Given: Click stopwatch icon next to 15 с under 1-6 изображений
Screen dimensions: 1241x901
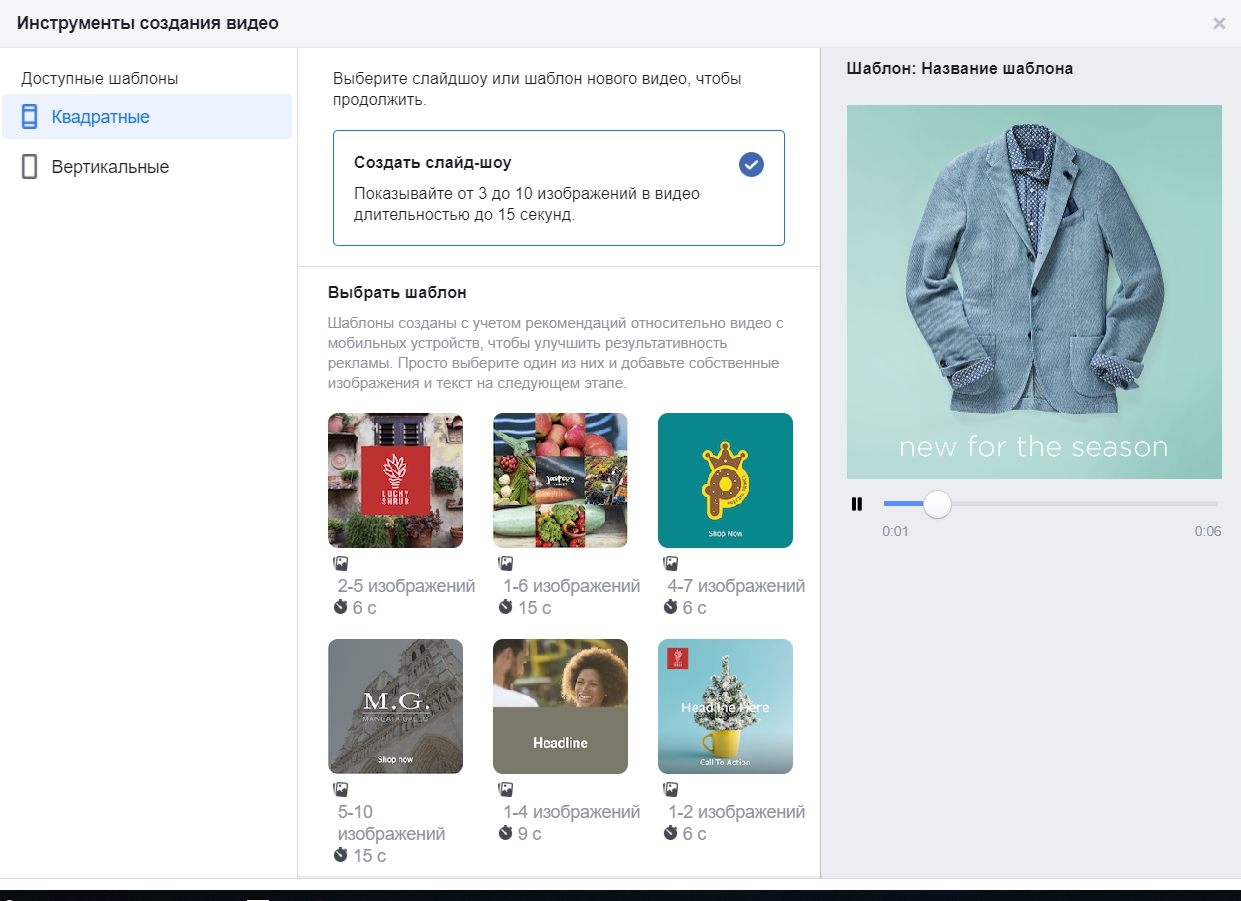Looking at the screenshot, I should (506, 607).
